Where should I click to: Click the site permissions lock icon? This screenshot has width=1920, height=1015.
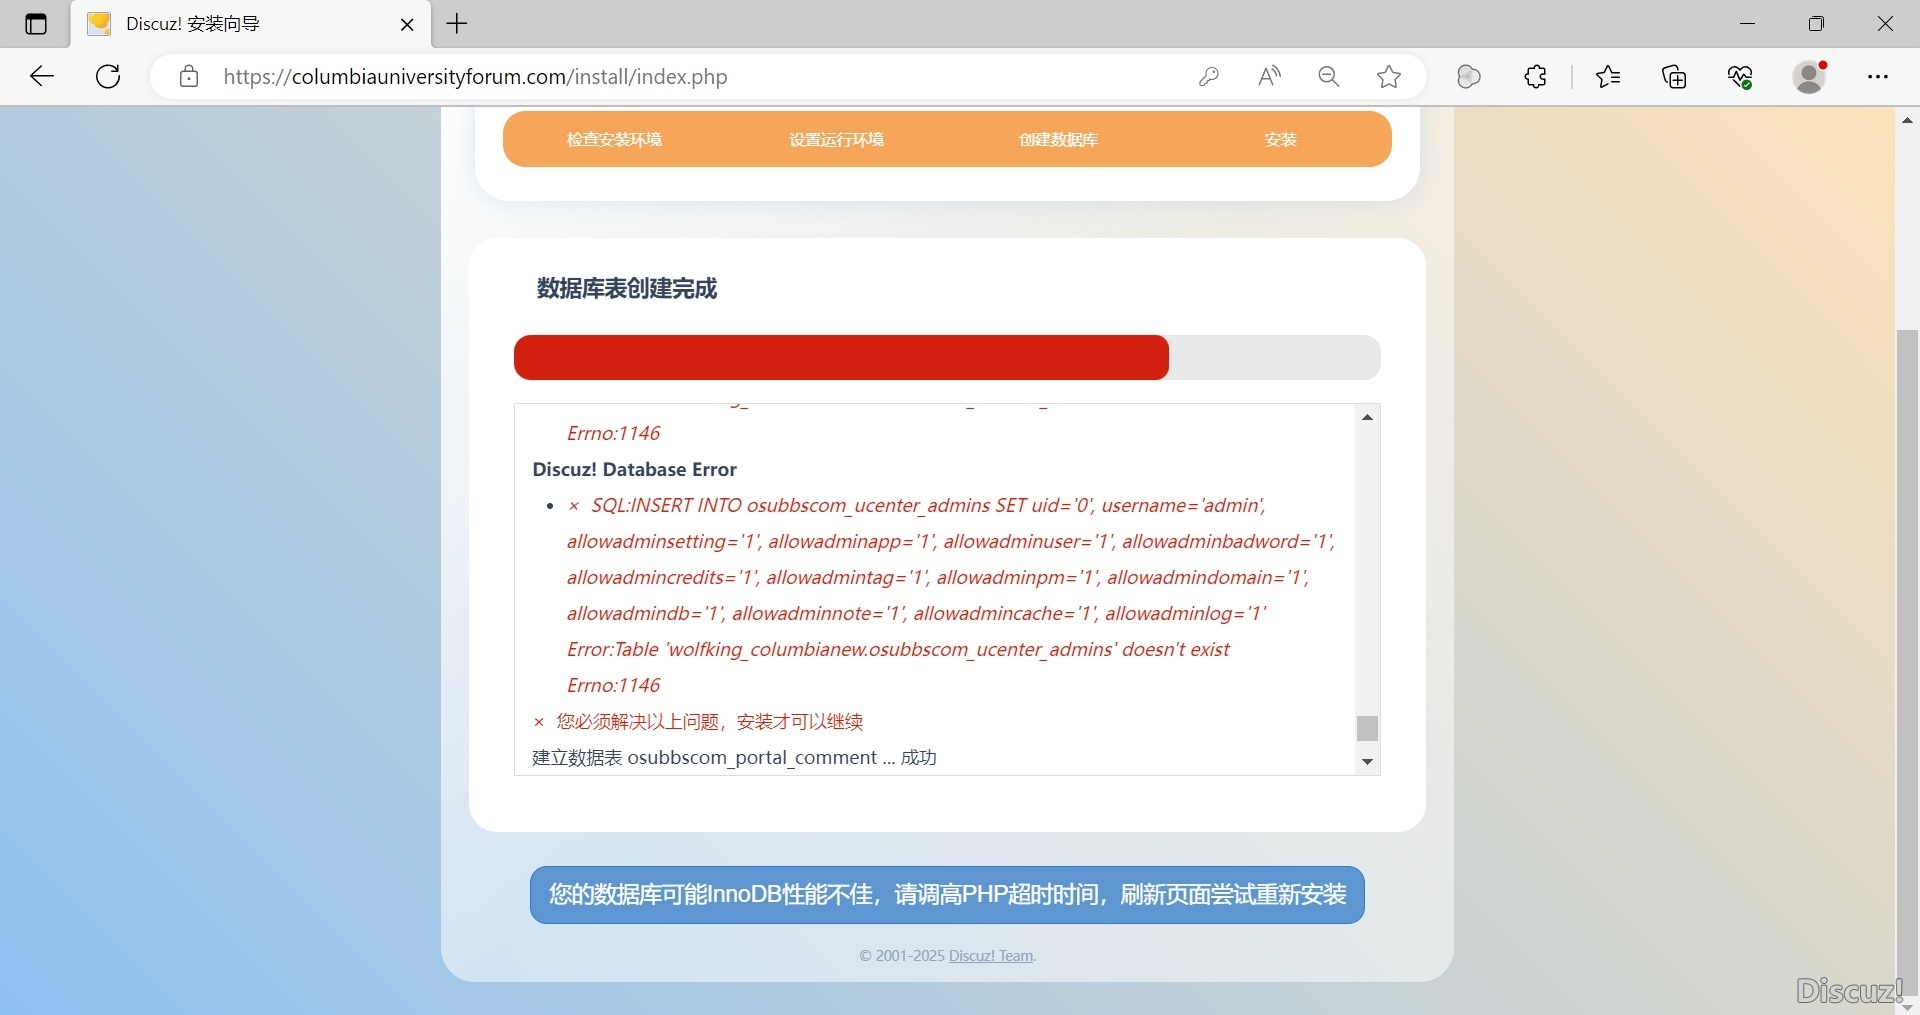(x=189, y=77)
